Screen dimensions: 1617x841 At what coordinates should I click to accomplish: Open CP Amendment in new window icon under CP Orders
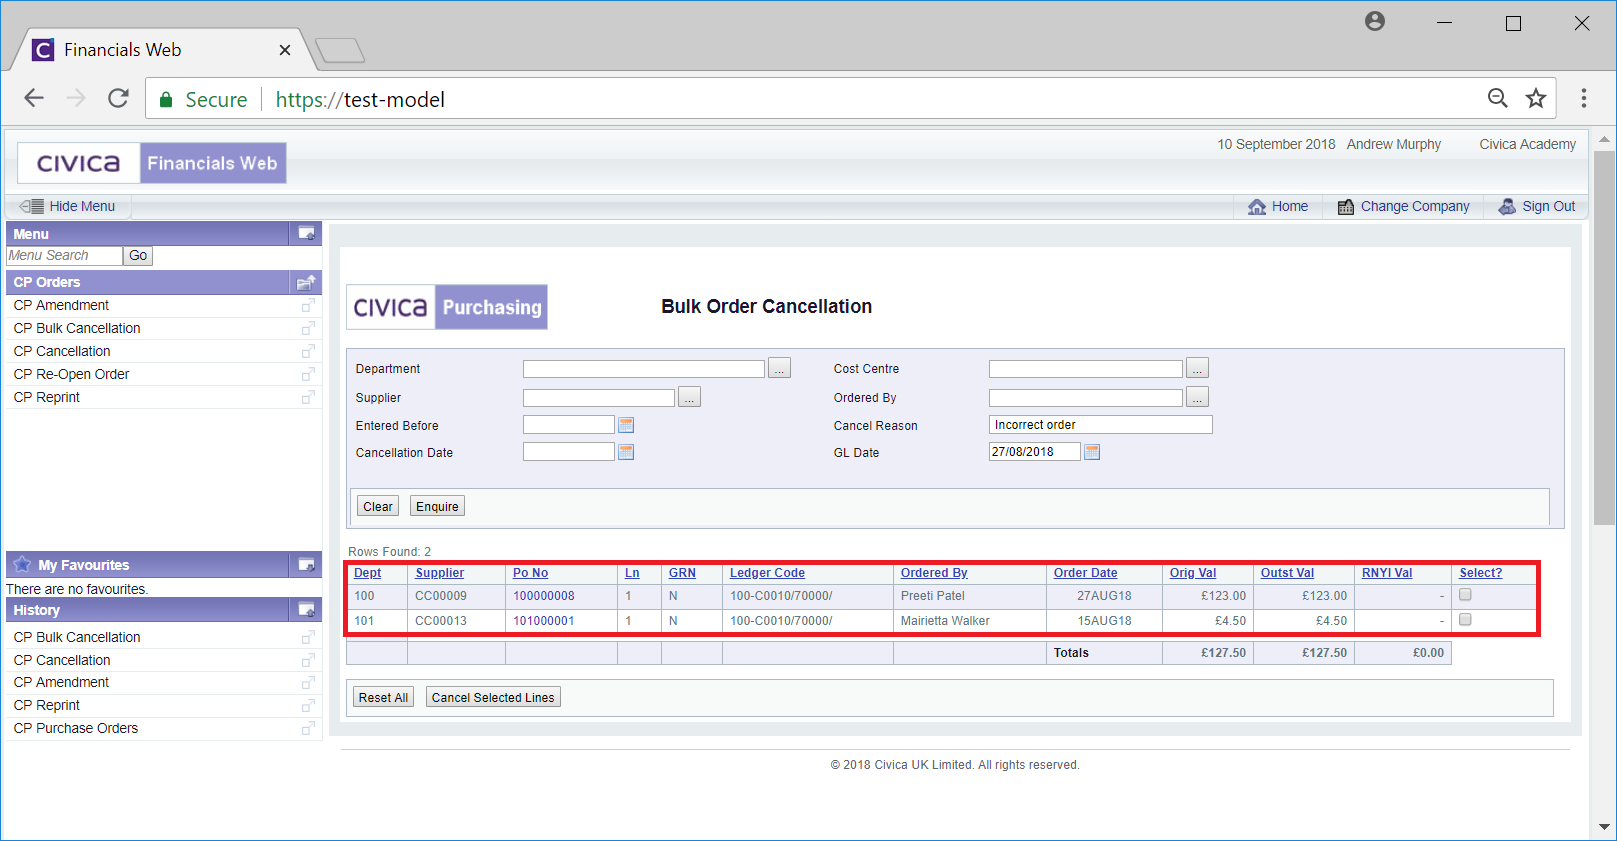pyautogui.click(x=308, y=305)
